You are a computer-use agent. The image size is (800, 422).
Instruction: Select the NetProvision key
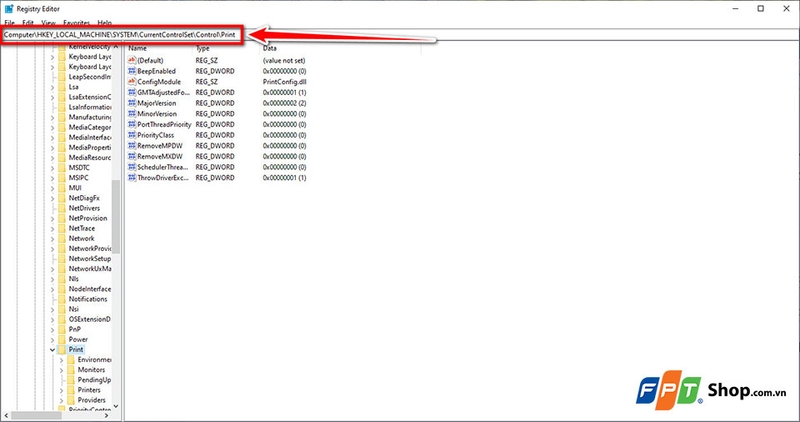pos(88,218)
